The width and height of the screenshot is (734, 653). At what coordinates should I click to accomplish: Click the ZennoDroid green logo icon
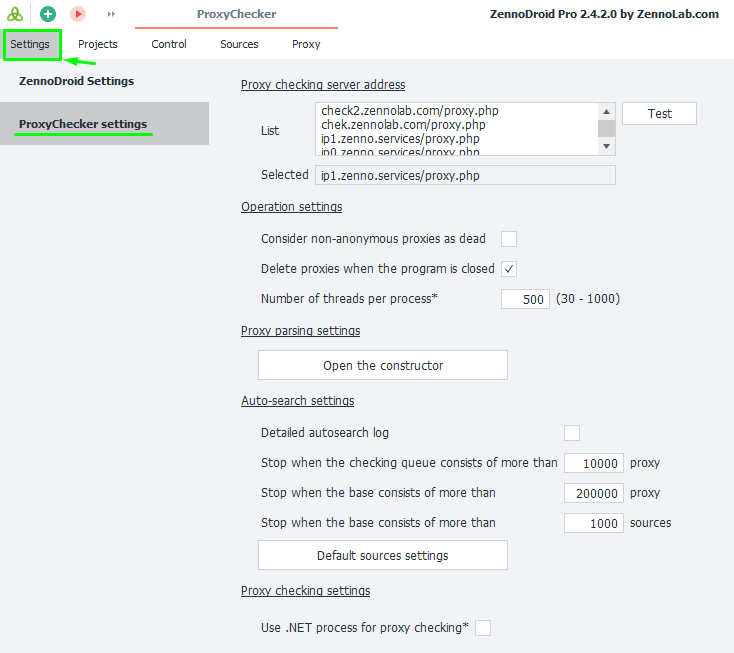[x=15, y=14]
